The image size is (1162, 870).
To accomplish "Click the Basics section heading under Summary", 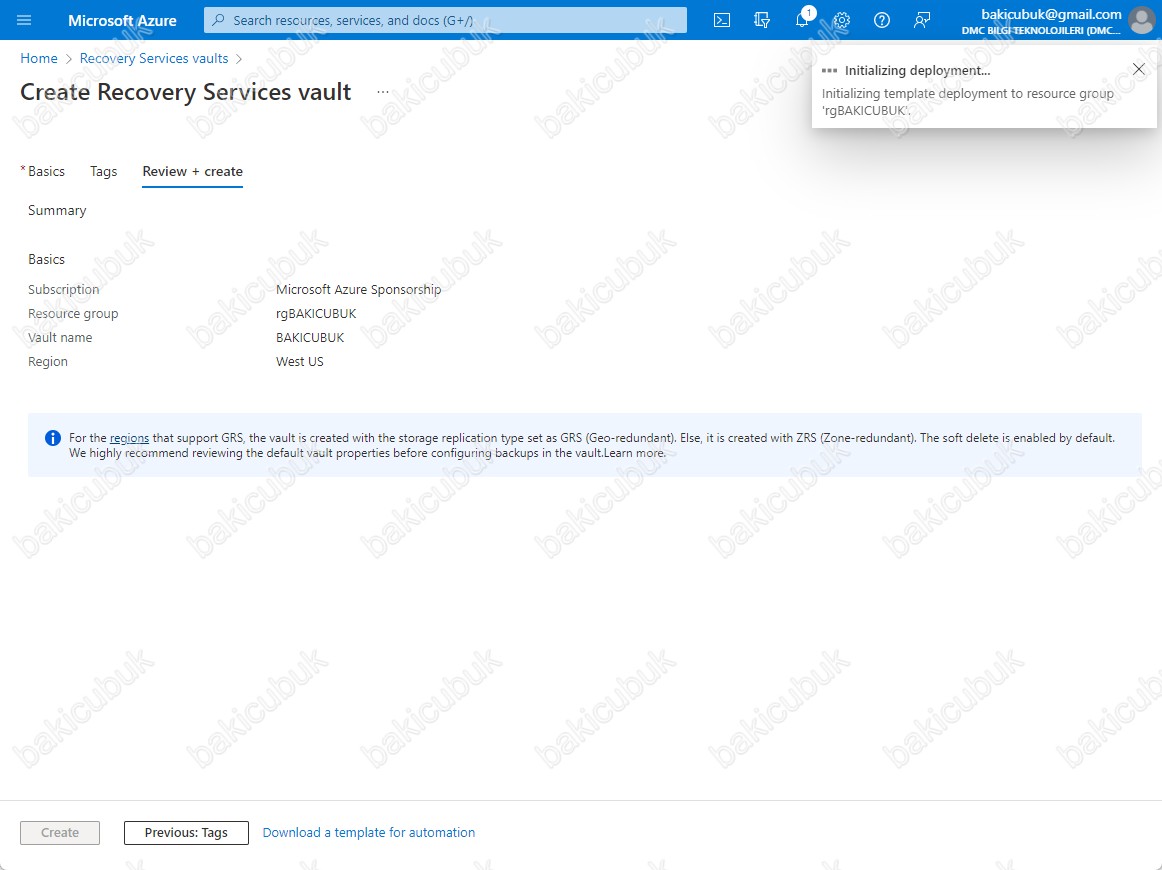I will (x=47, y=259).
